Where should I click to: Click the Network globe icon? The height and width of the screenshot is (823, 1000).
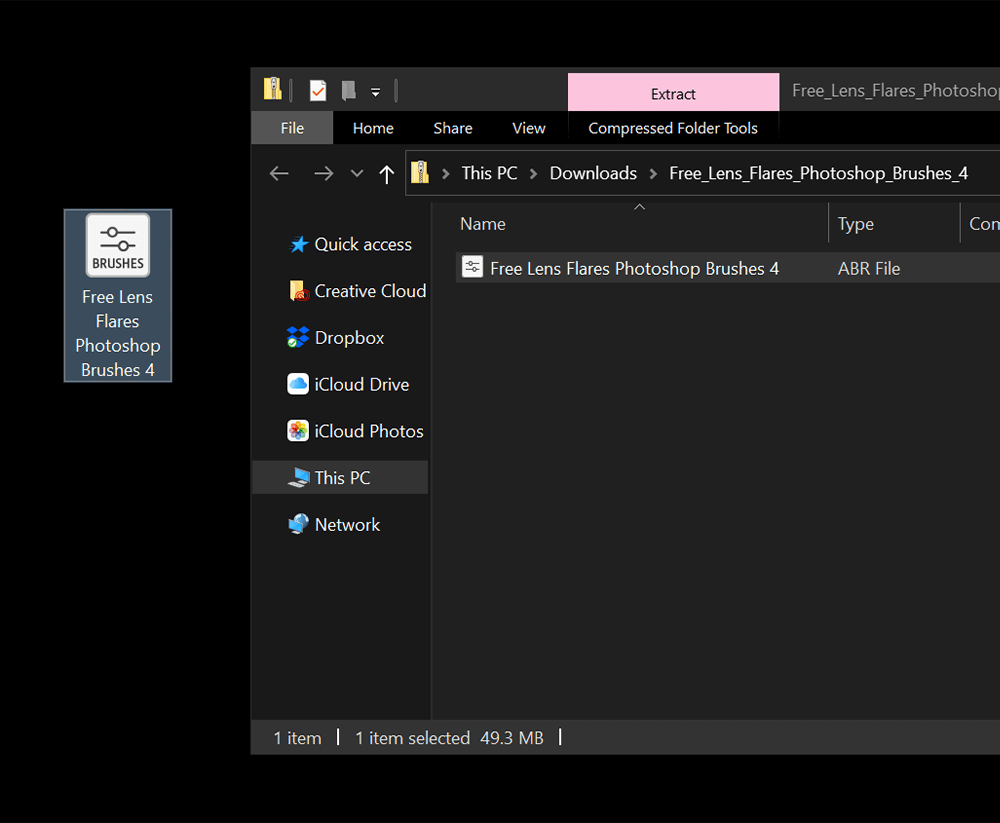click(x=298, y=524)
